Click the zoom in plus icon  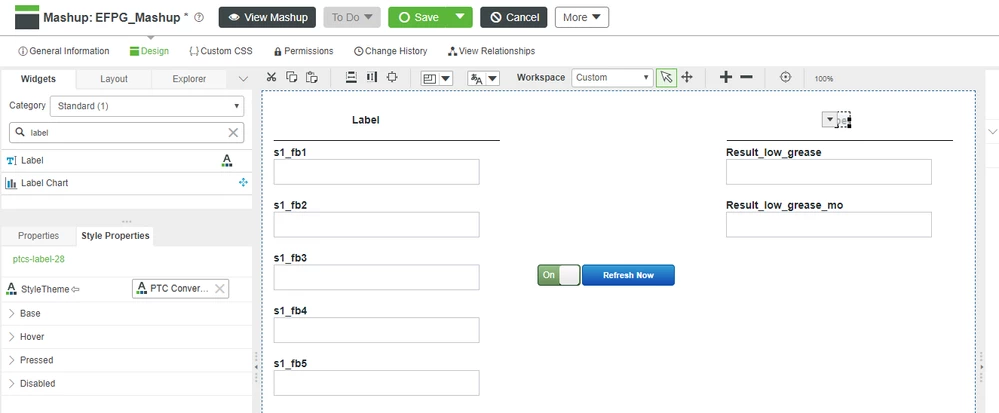tap(726, 77)
